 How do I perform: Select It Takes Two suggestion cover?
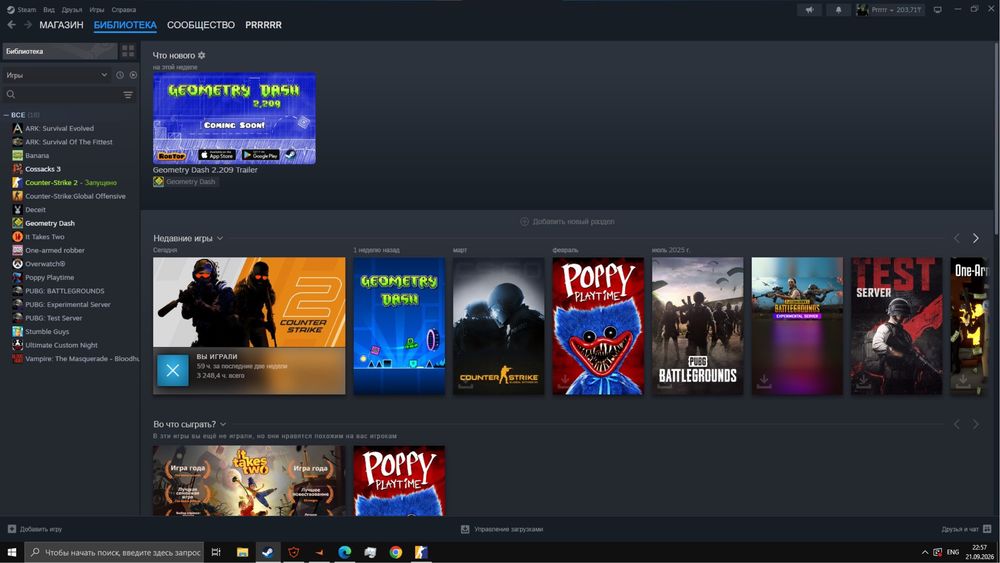click(x=249, y=481)
